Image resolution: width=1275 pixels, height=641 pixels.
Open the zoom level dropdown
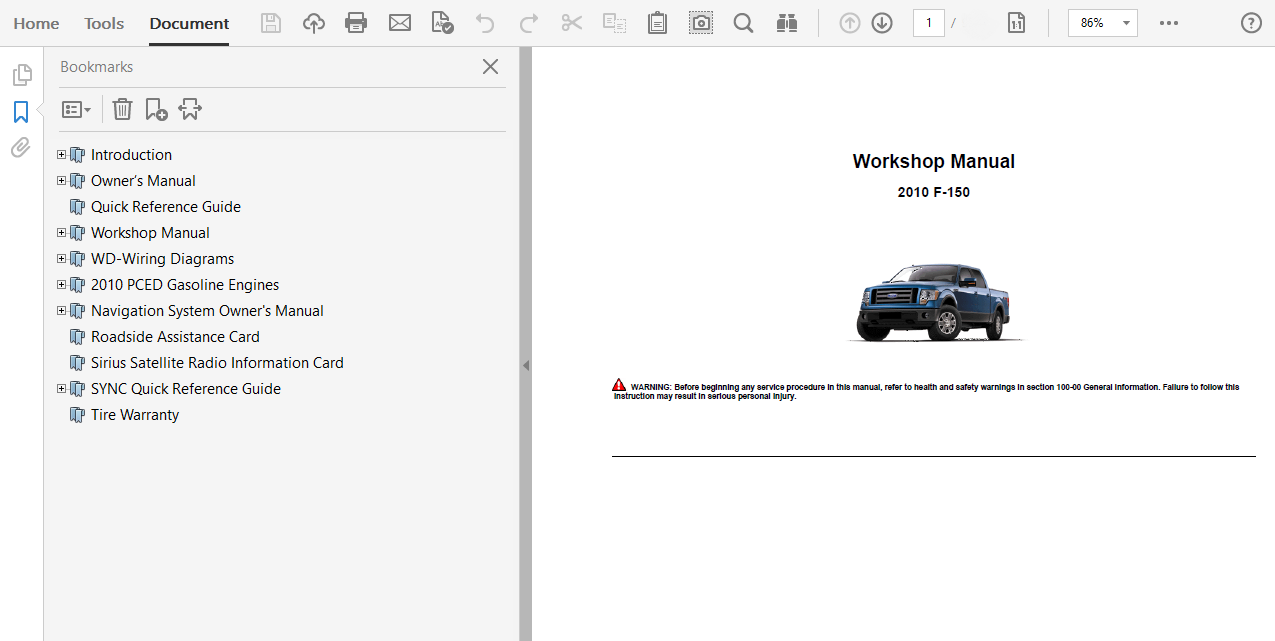click(x=1126, y=23)
